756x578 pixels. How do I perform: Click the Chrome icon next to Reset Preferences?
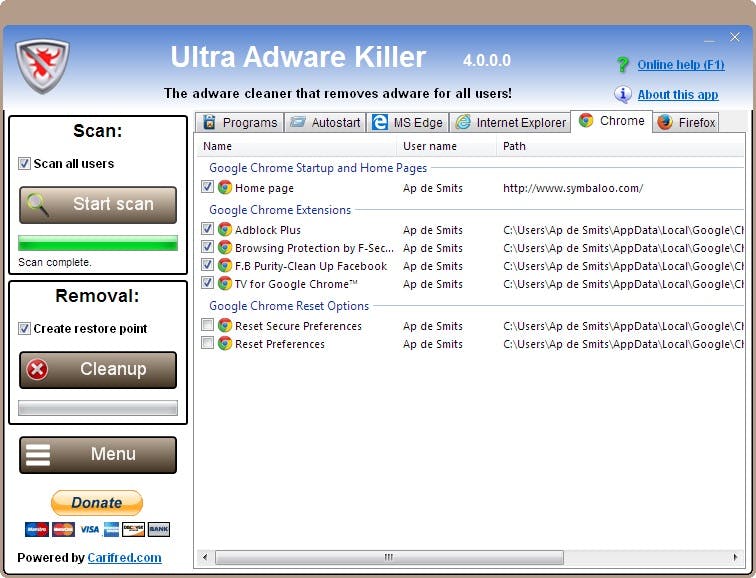tap(225, 343)
